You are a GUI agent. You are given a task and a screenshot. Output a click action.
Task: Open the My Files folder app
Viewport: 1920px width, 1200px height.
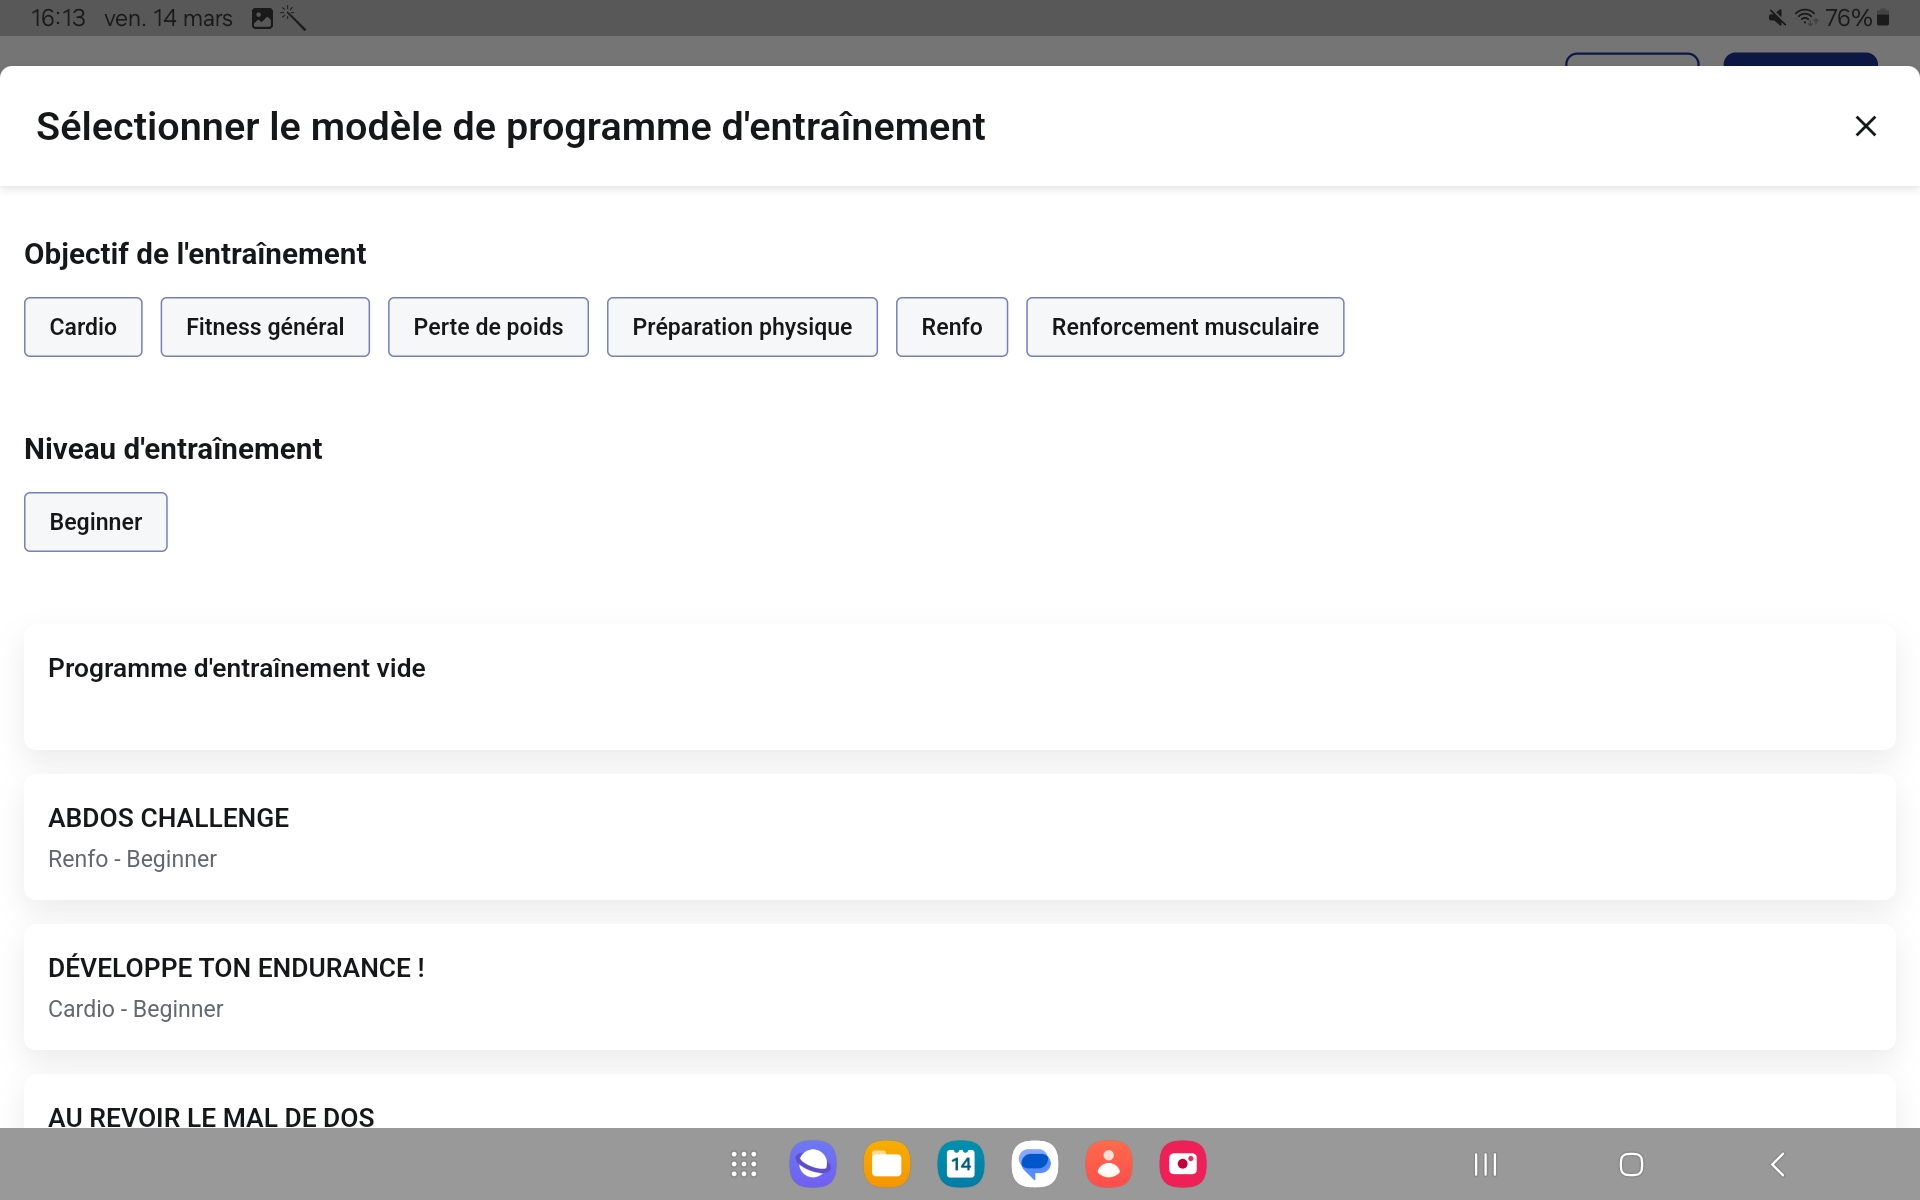[887, 1164]
